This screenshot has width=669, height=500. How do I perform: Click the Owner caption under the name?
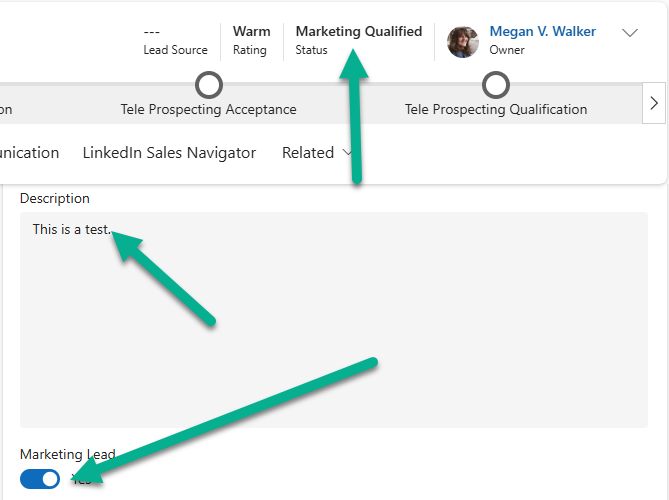coord(507,50)
